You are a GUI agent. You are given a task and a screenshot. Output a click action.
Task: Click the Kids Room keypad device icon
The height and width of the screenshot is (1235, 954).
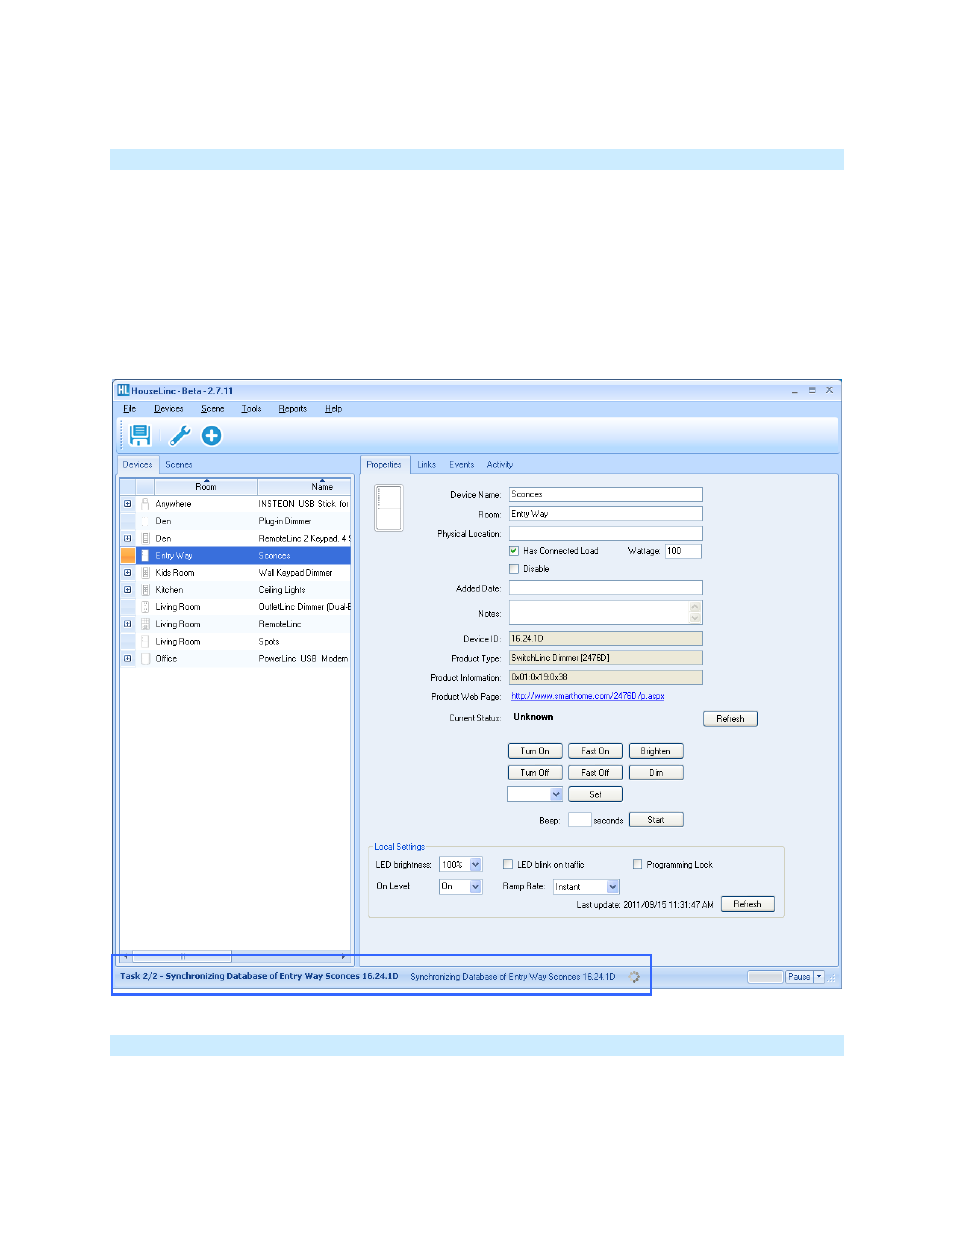[x=145, y=573]
